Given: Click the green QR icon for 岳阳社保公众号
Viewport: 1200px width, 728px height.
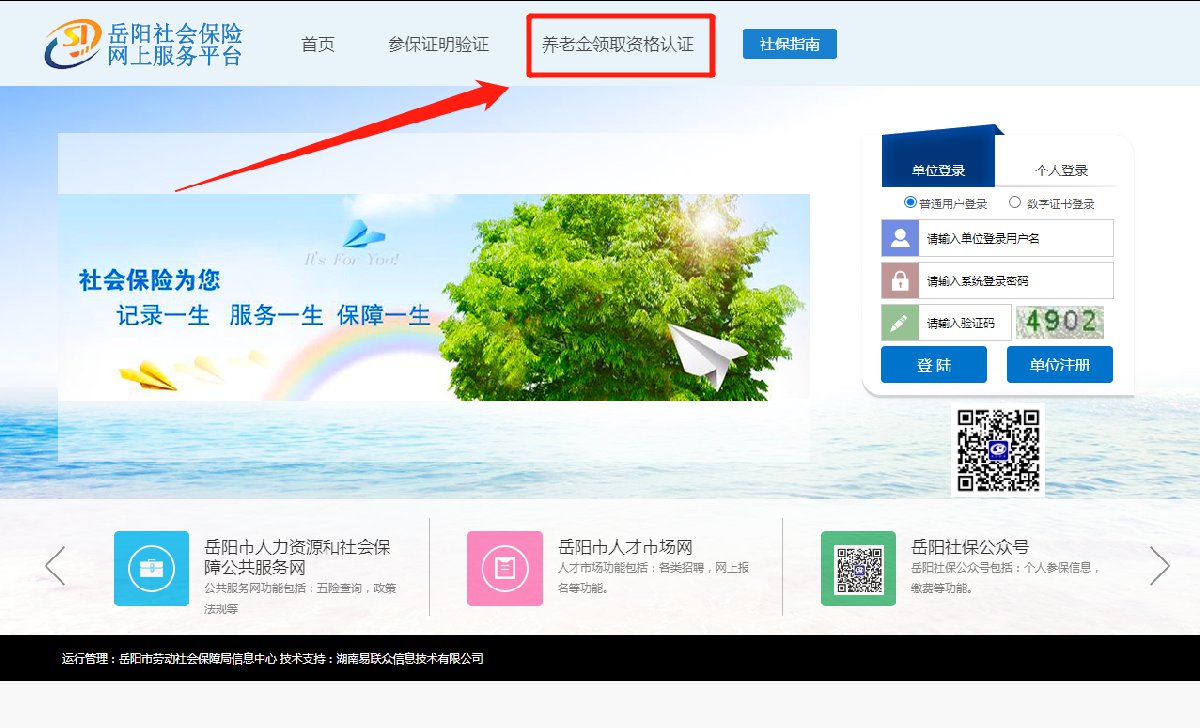Looking at the screenshot, I should pos(858,568).
